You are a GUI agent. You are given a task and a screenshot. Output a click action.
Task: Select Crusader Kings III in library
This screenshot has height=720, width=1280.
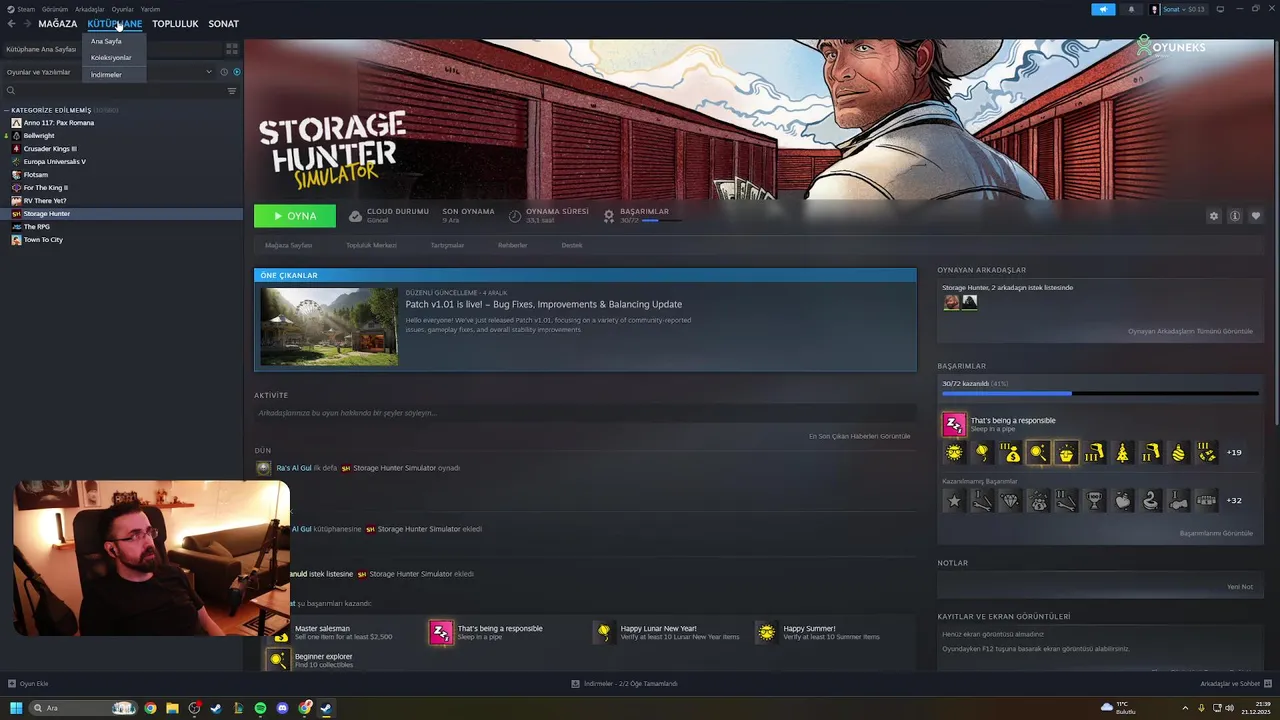pyautogui.click(x=50, y=149)
